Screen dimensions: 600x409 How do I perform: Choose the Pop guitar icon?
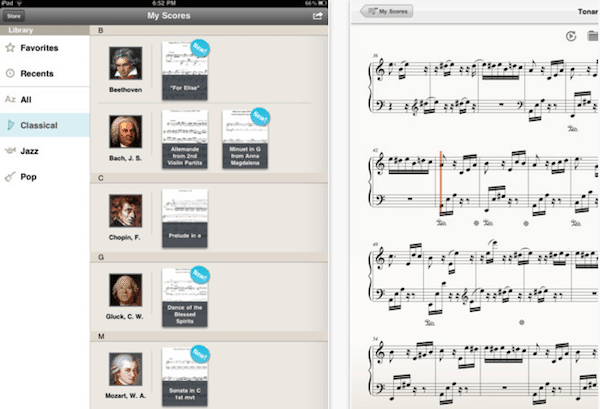9,177
